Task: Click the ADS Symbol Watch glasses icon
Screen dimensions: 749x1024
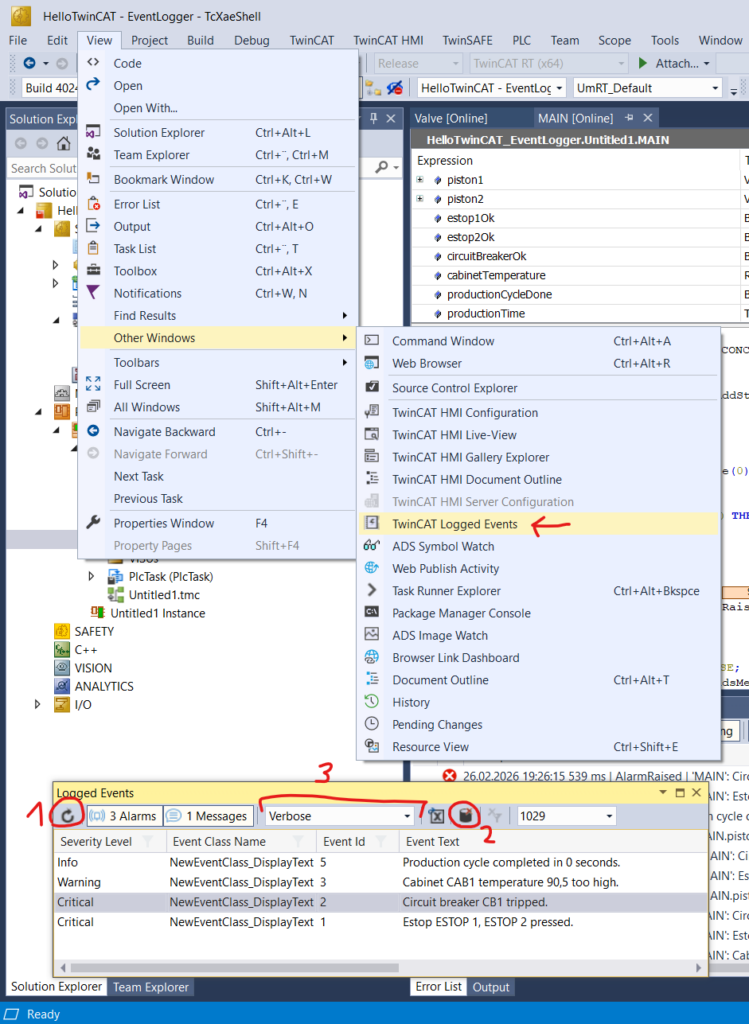Action: click(371, 546)
